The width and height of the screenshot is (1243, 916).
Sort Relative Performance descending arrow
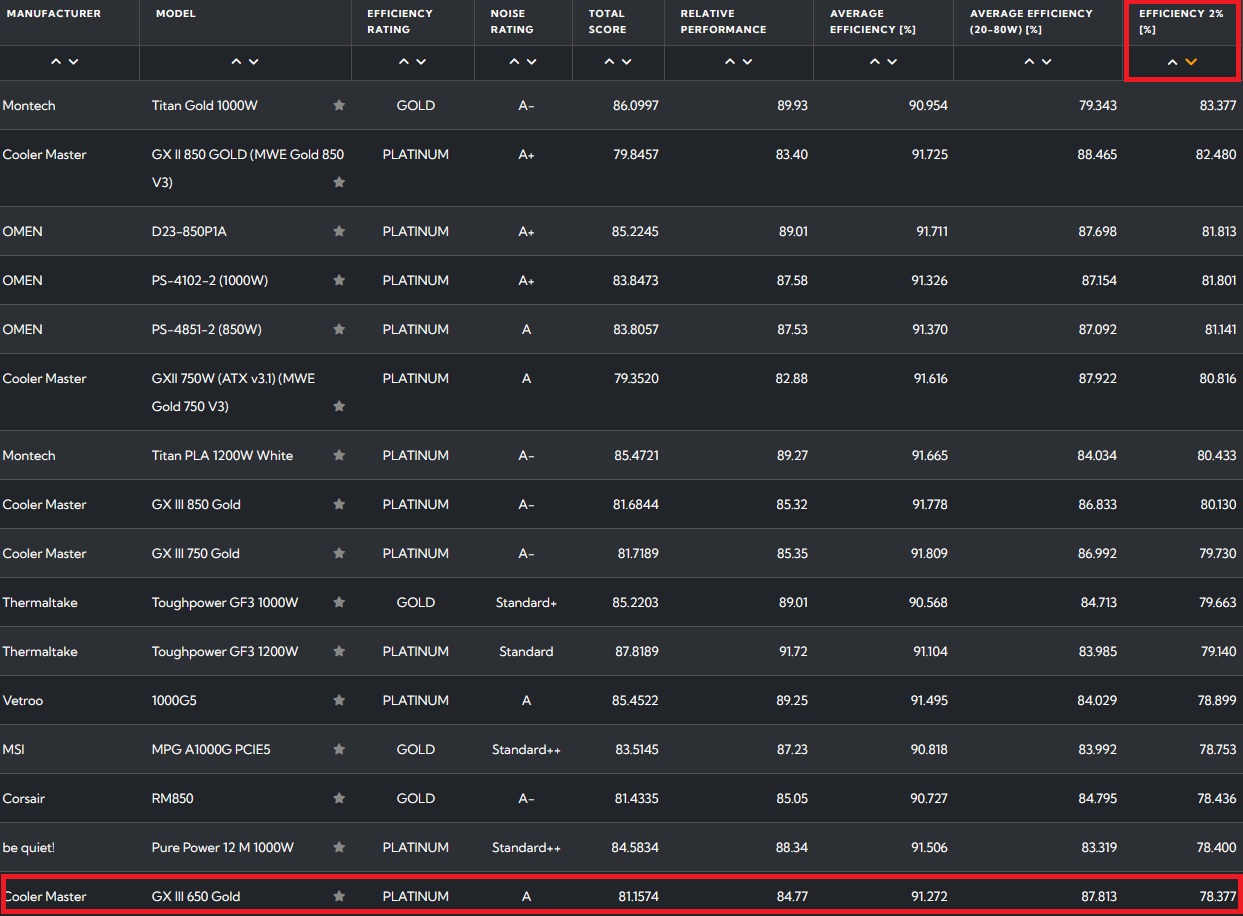tap(747, 62)
